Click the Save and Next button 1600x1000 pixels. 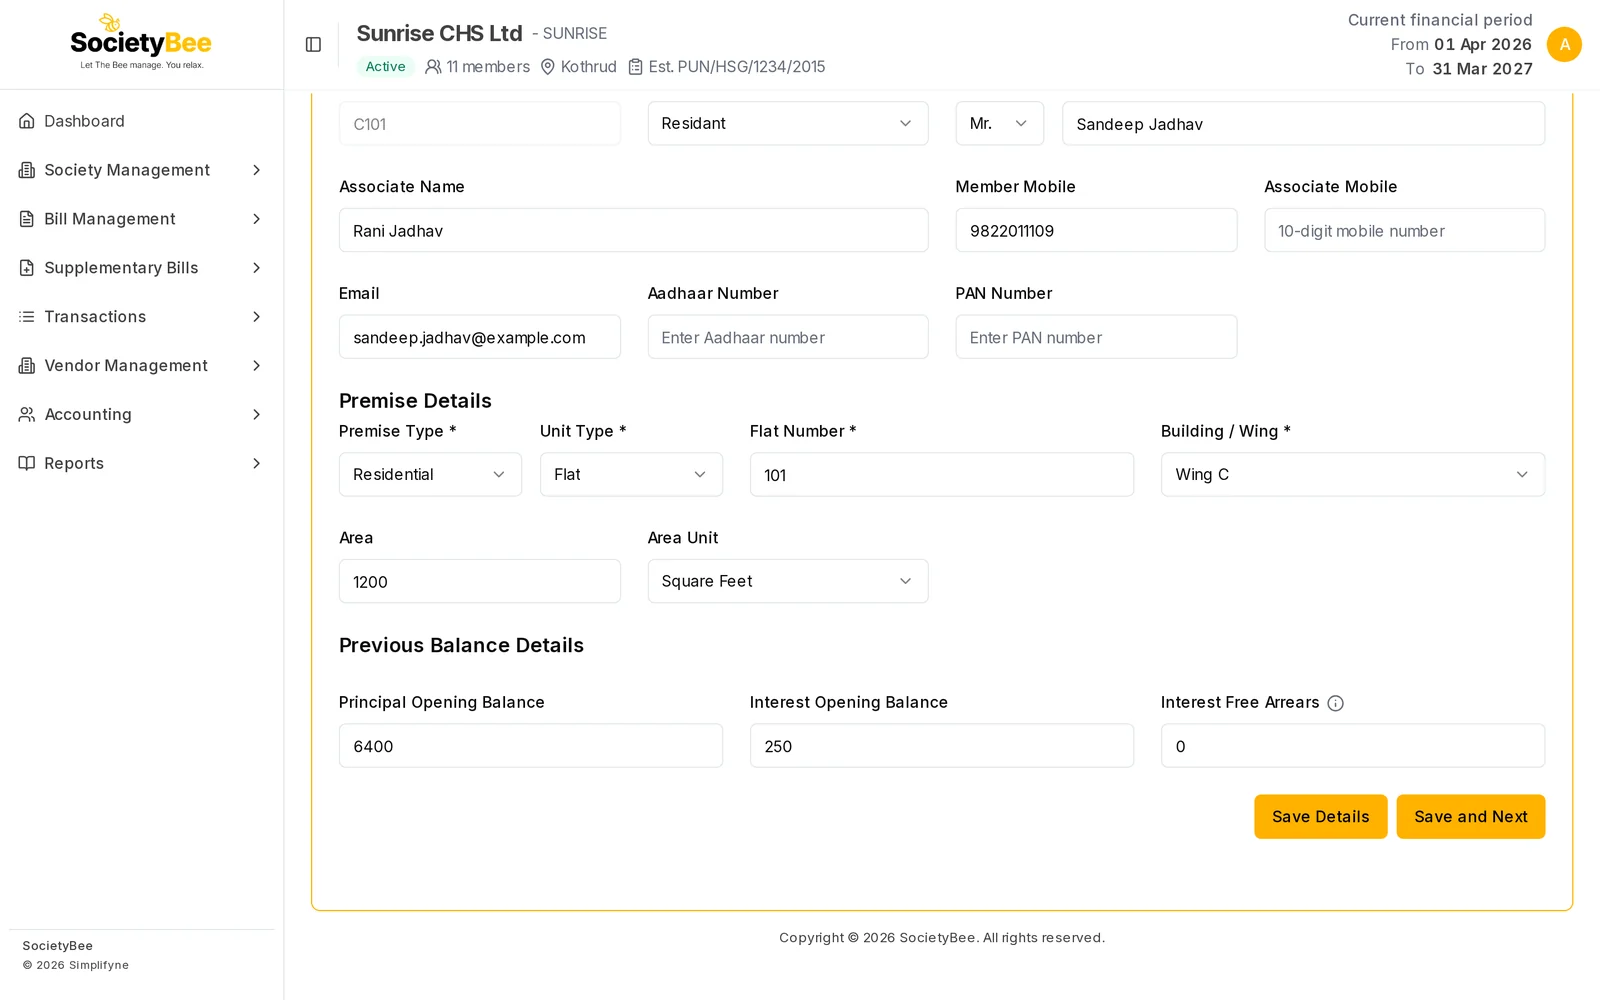click(1471, 817)
